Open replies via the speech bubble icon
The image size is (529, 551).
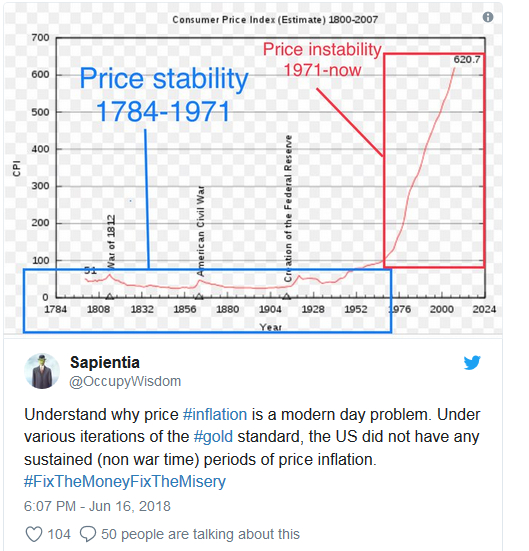coord(88,534)
